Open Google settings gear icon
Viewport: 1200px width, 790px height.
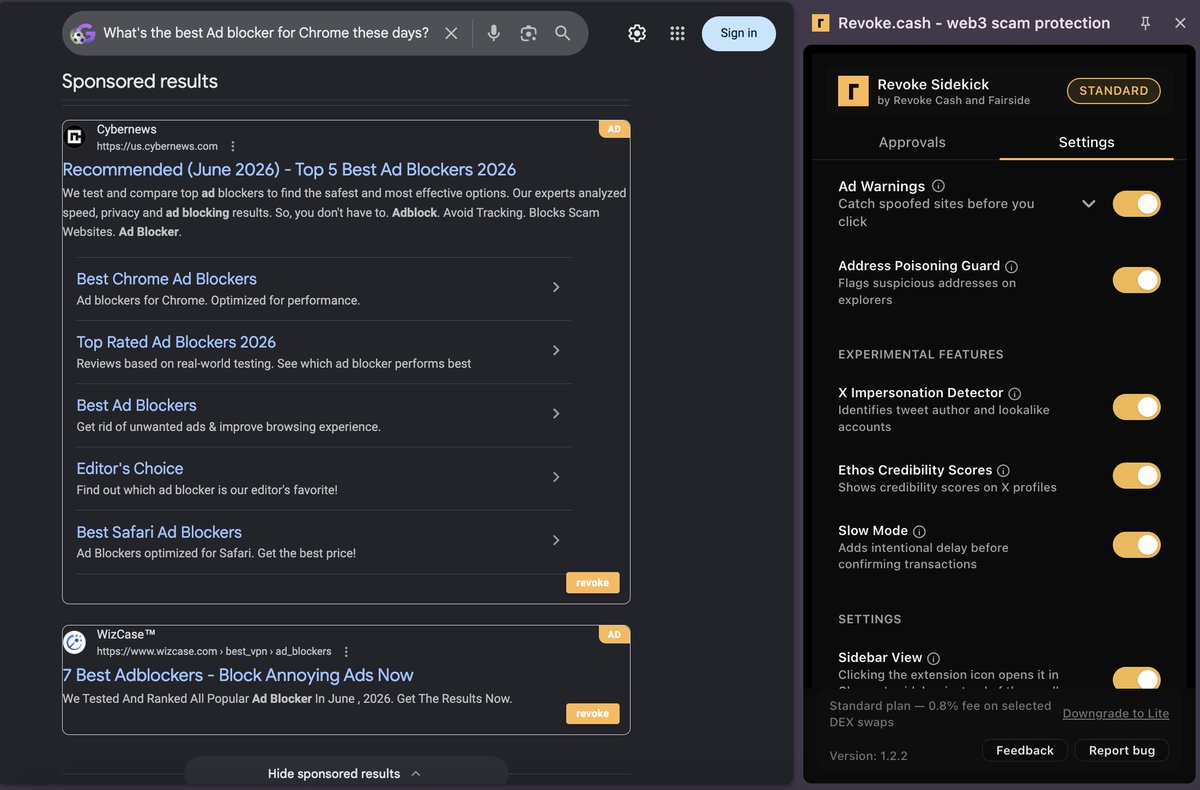(637, 33)
